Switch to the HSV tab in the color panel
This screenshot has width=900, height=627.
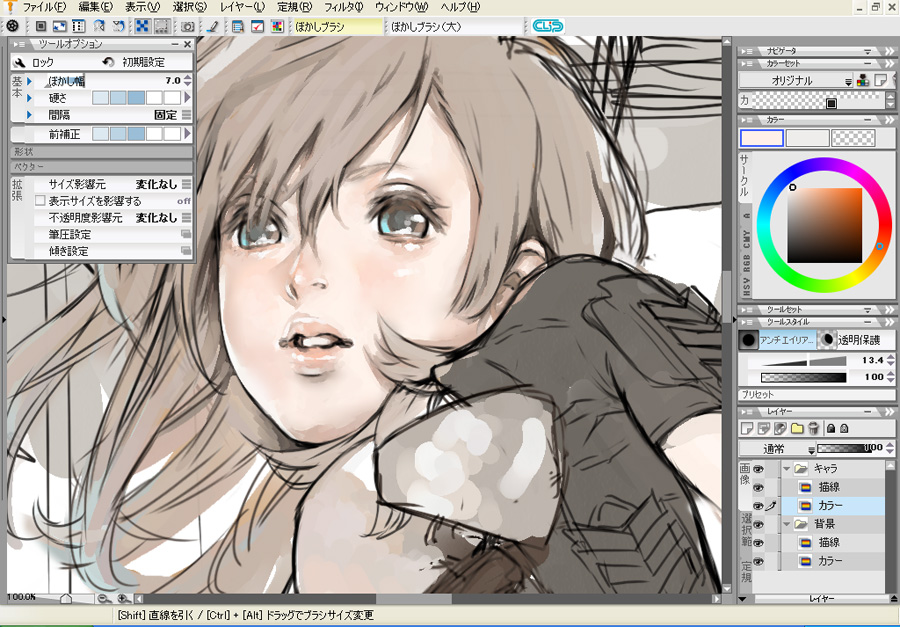coord(746,286)
